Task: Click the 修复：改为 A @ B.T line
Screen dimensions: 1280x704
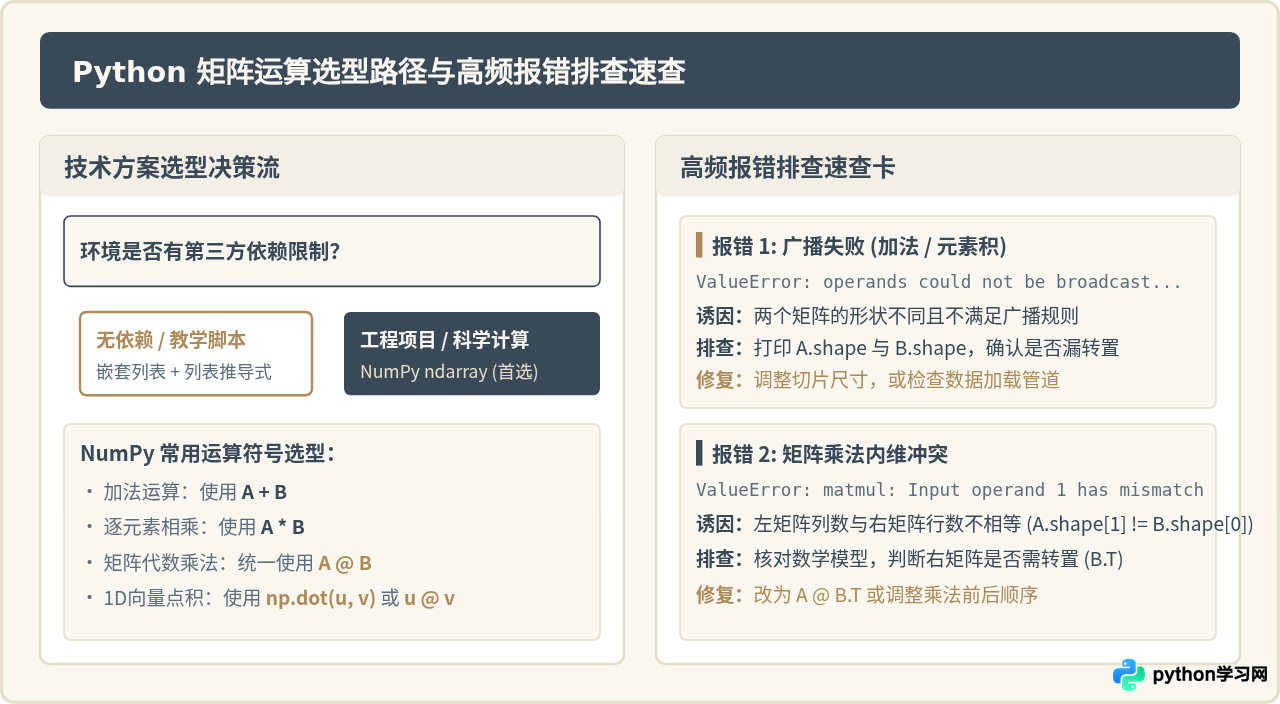Action: [867, 595]
